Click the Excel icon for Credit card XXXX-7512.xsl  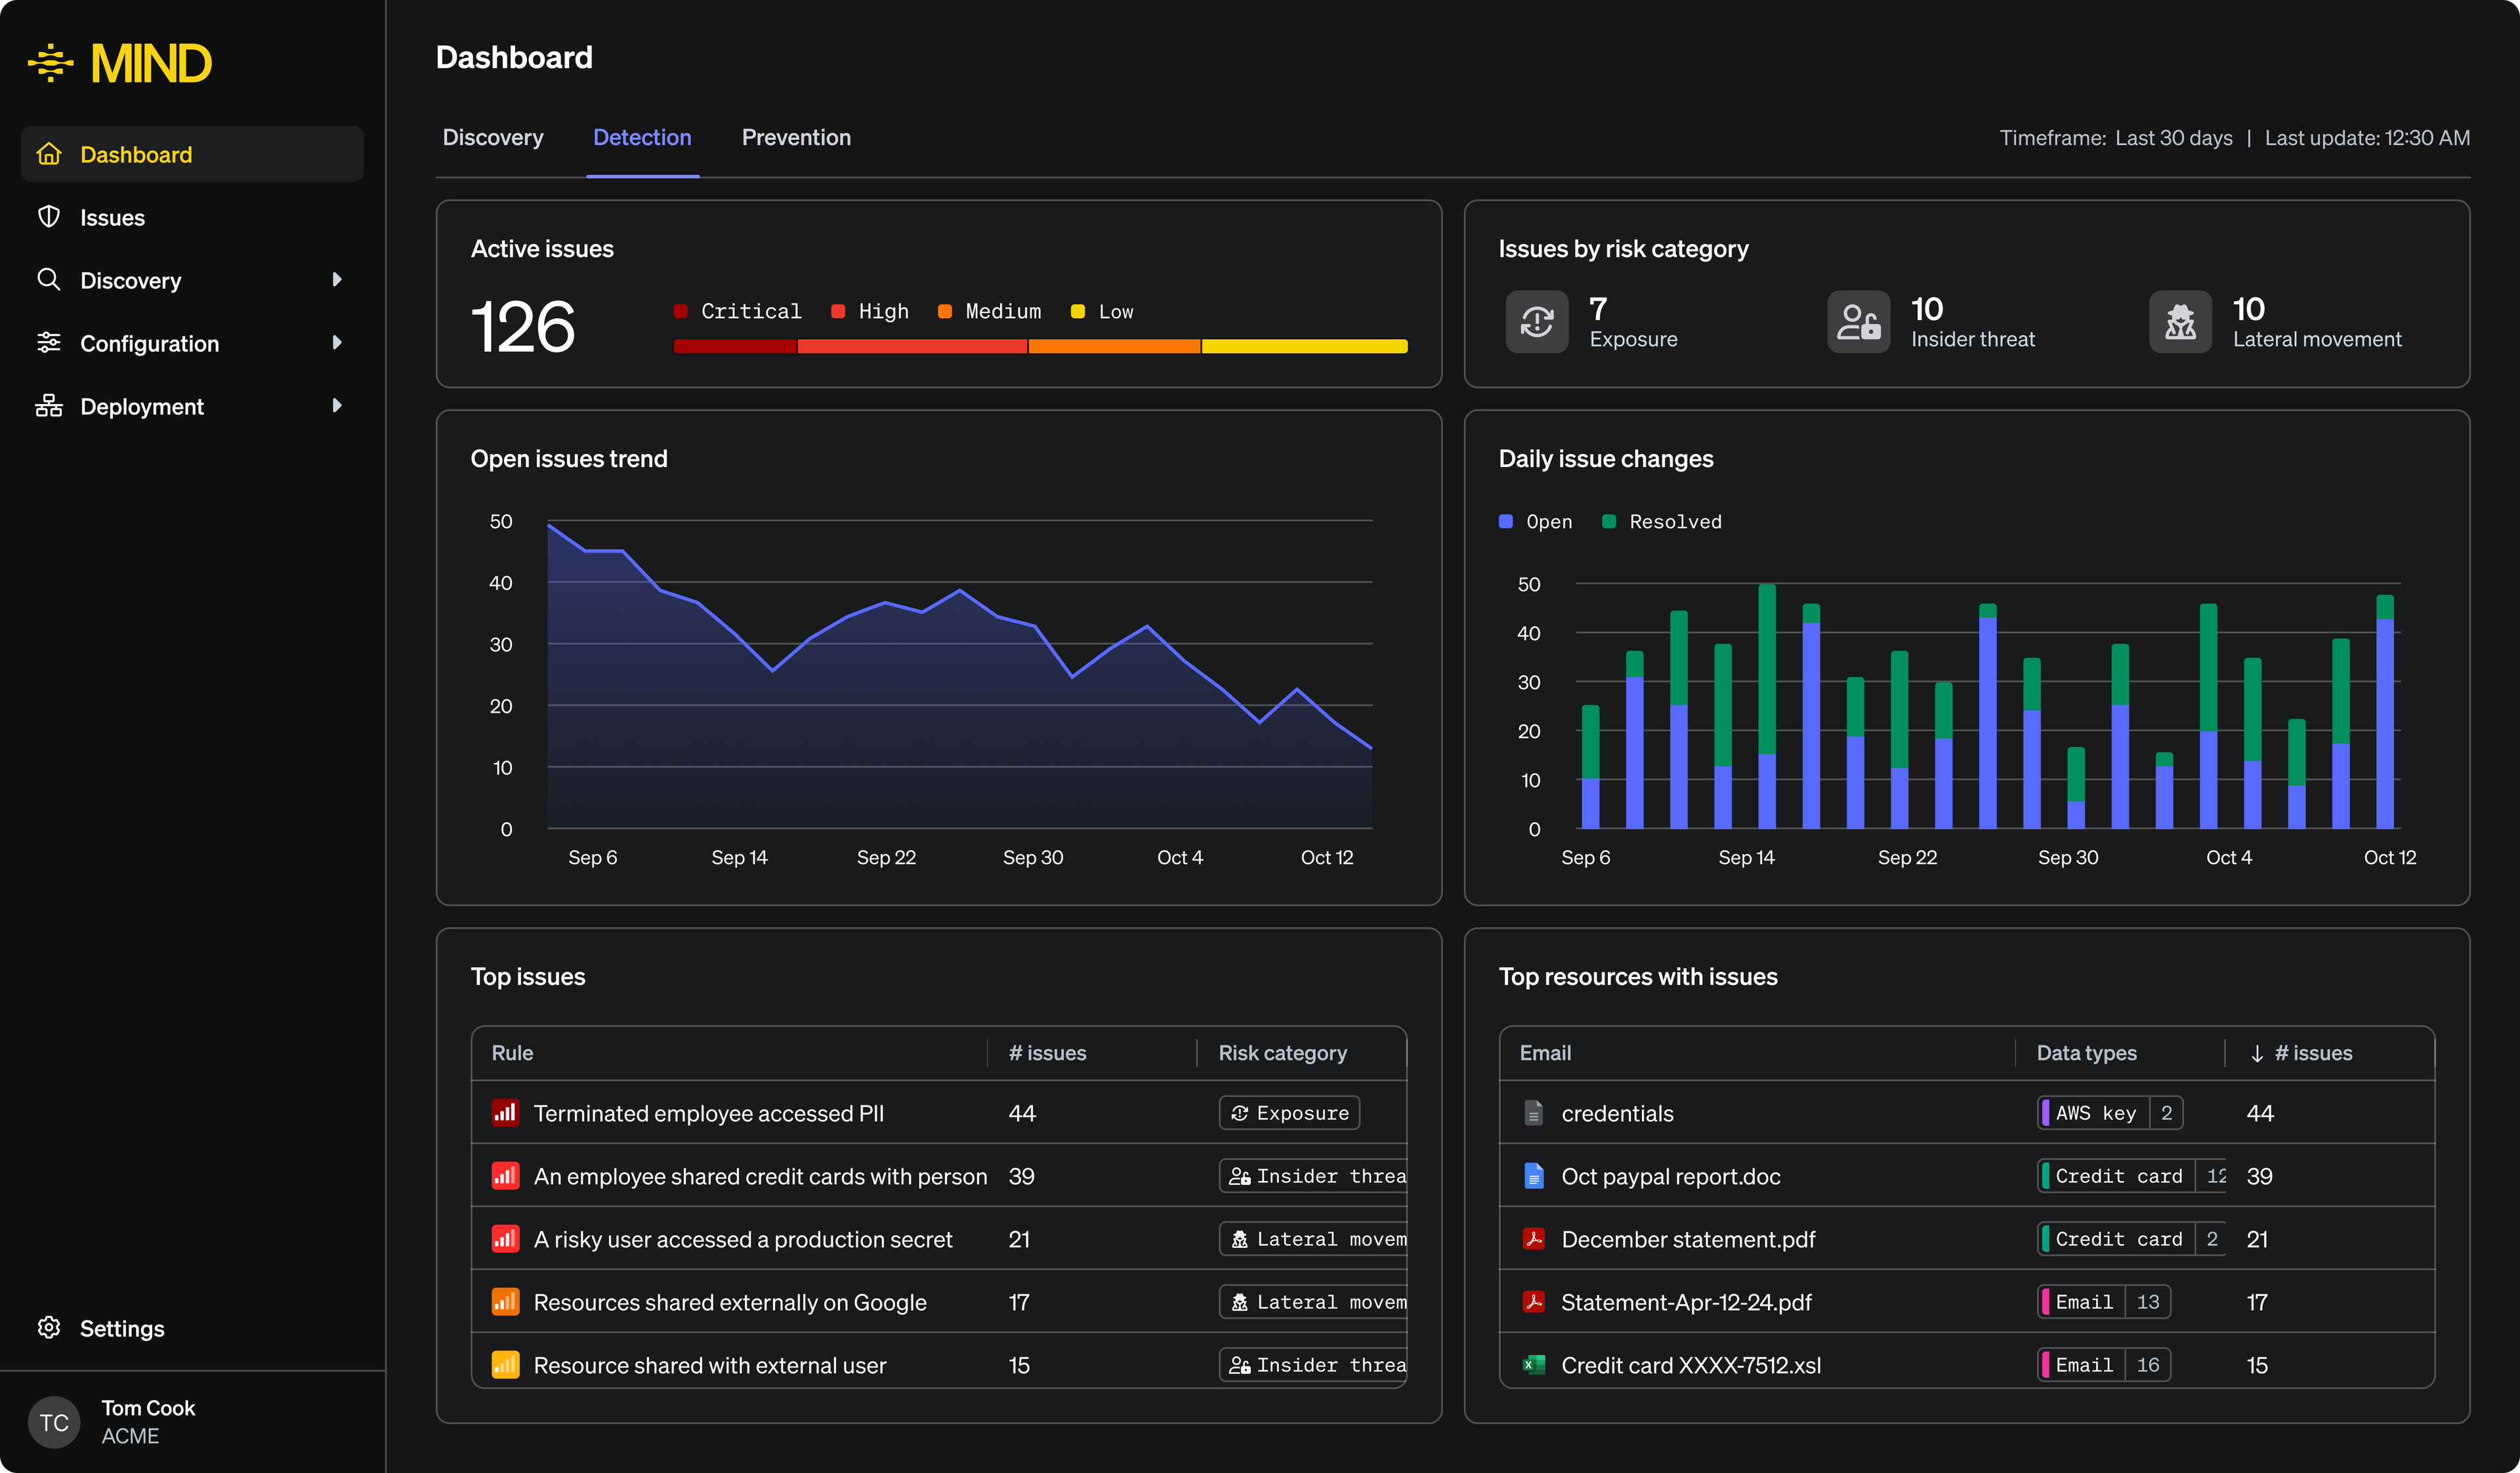point(1533,1365)
